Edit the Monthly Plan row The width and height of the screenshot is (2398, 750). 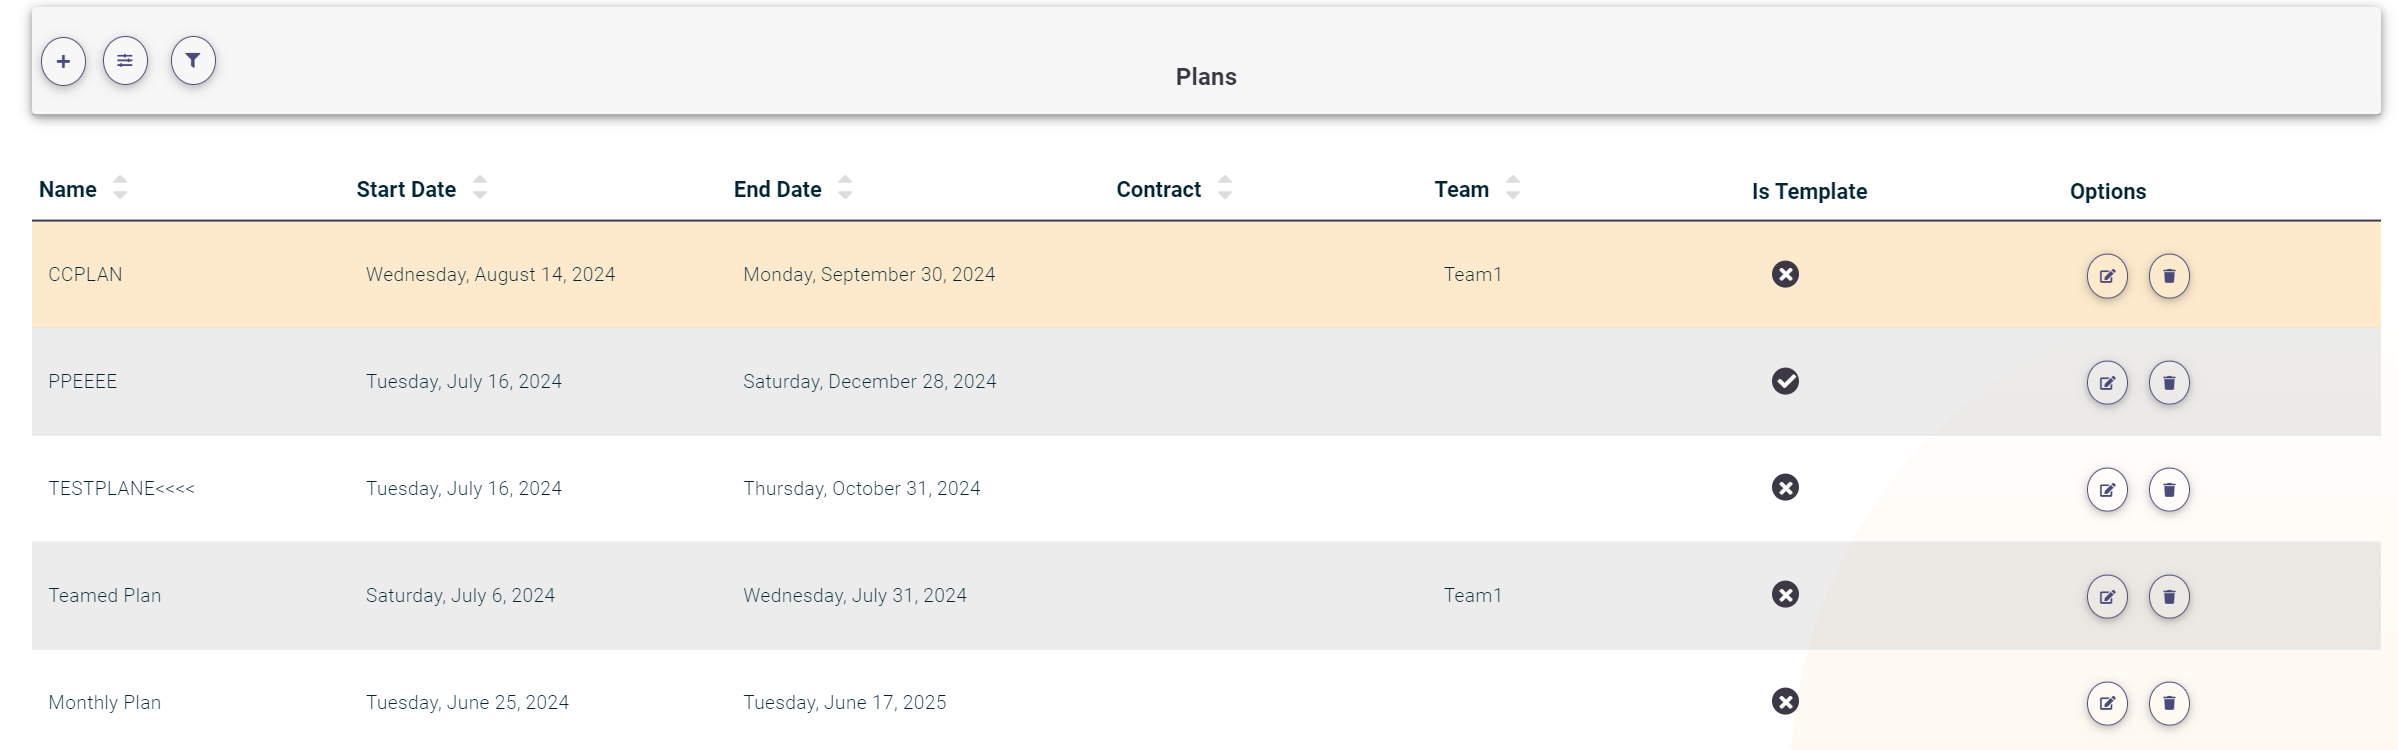[x=2106, y=703]
